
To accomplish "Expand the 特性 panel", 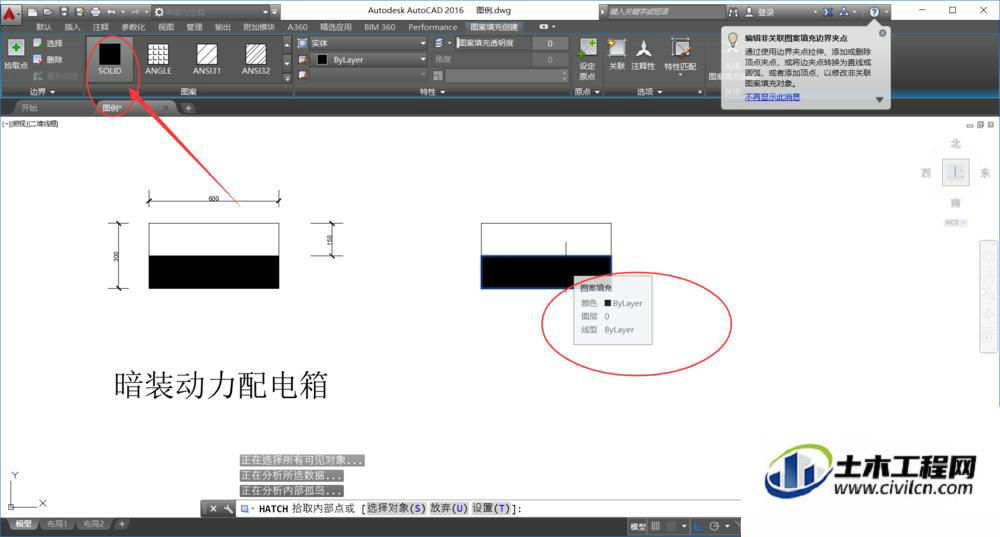I will click(x=432, y=92).
